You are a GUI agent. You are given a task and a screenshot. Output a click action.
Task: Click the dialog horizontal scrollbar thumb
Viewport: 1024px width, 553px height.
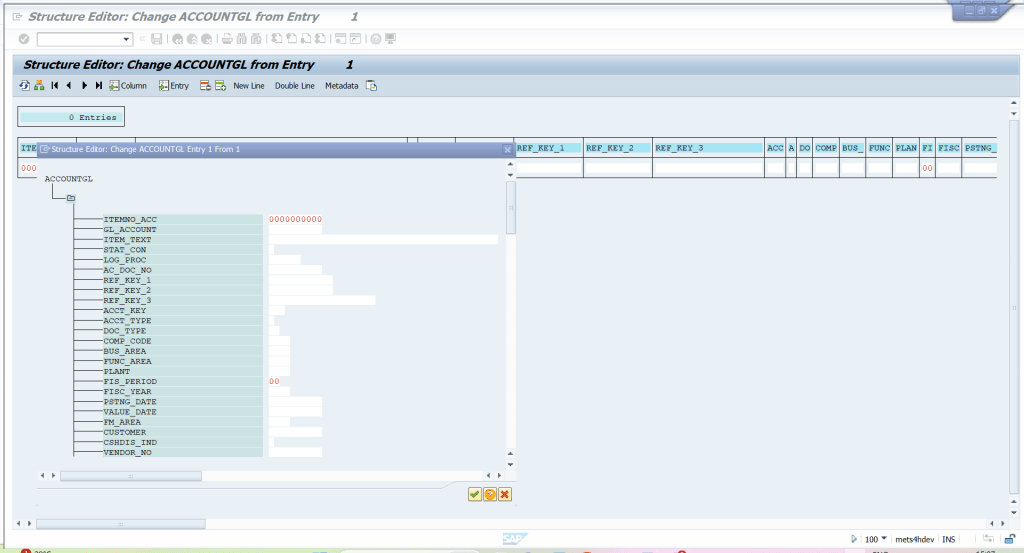tap(131, 476)
